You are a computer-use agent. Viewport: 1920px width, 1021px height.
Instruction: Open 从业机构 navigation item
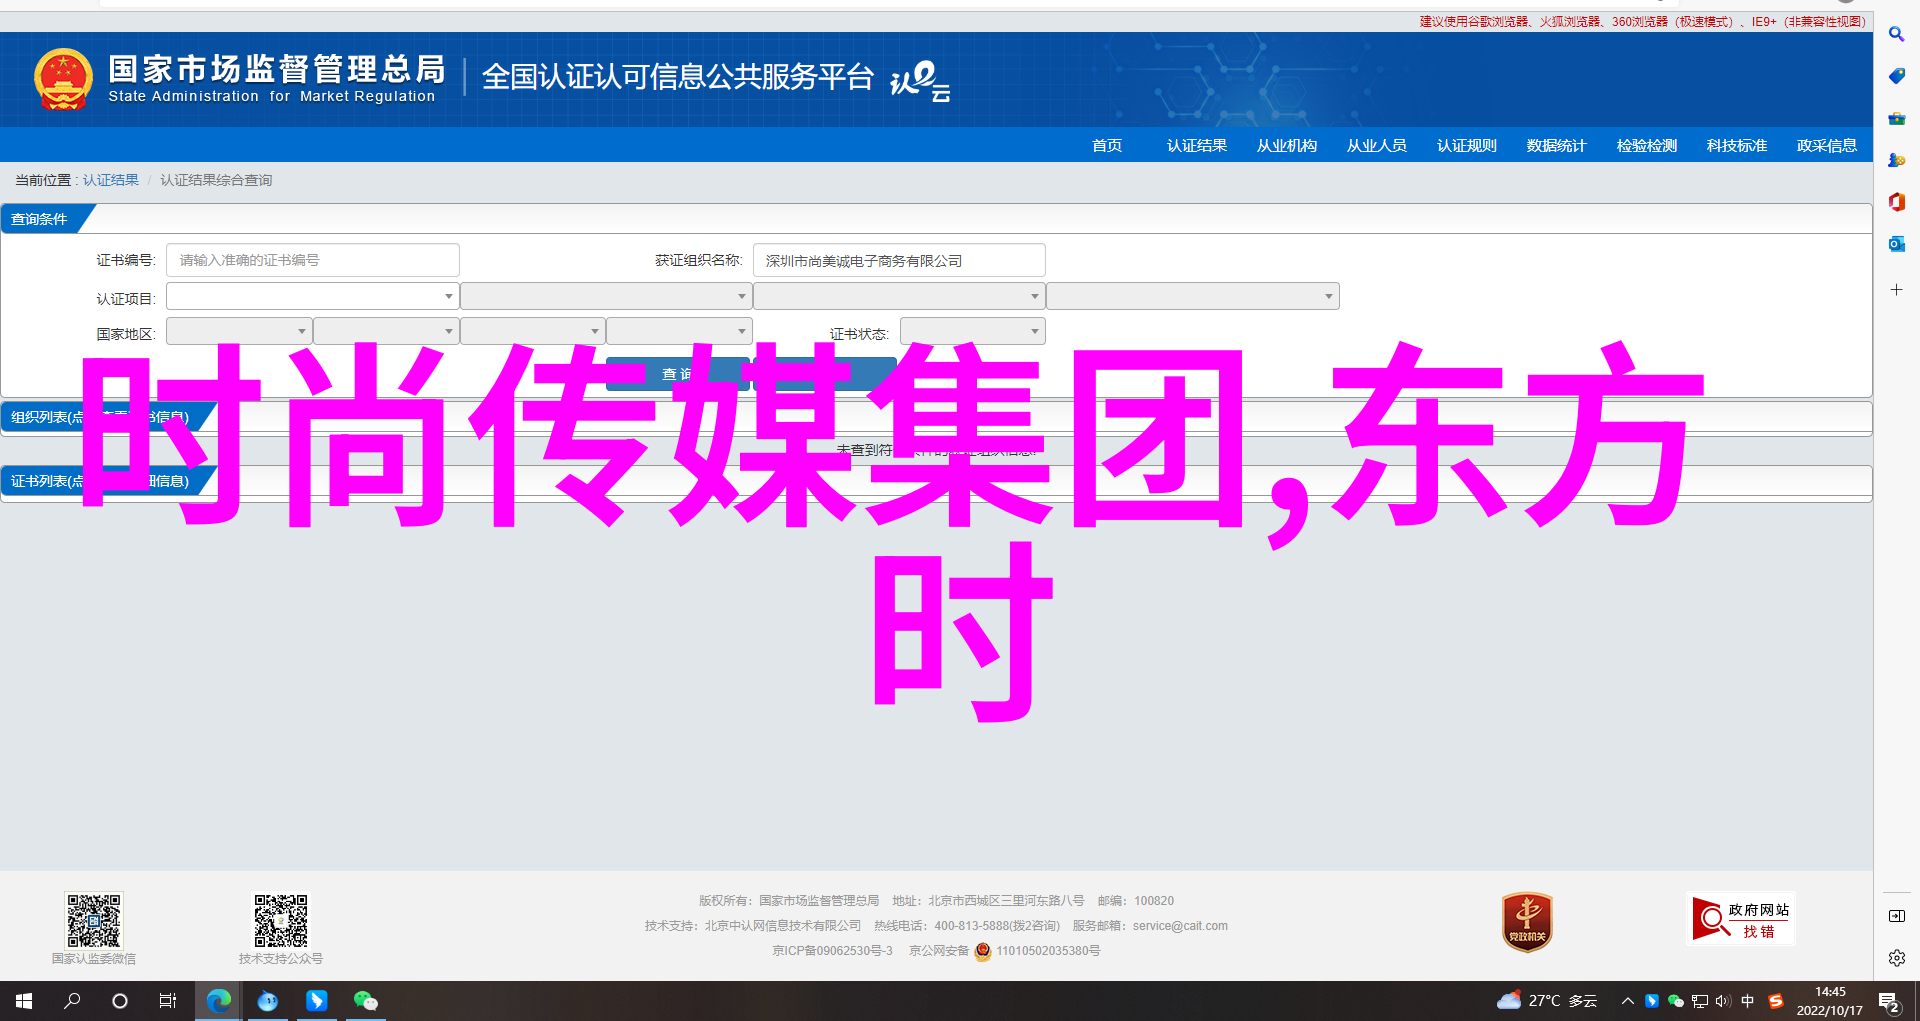click(x=1287, y=146)
